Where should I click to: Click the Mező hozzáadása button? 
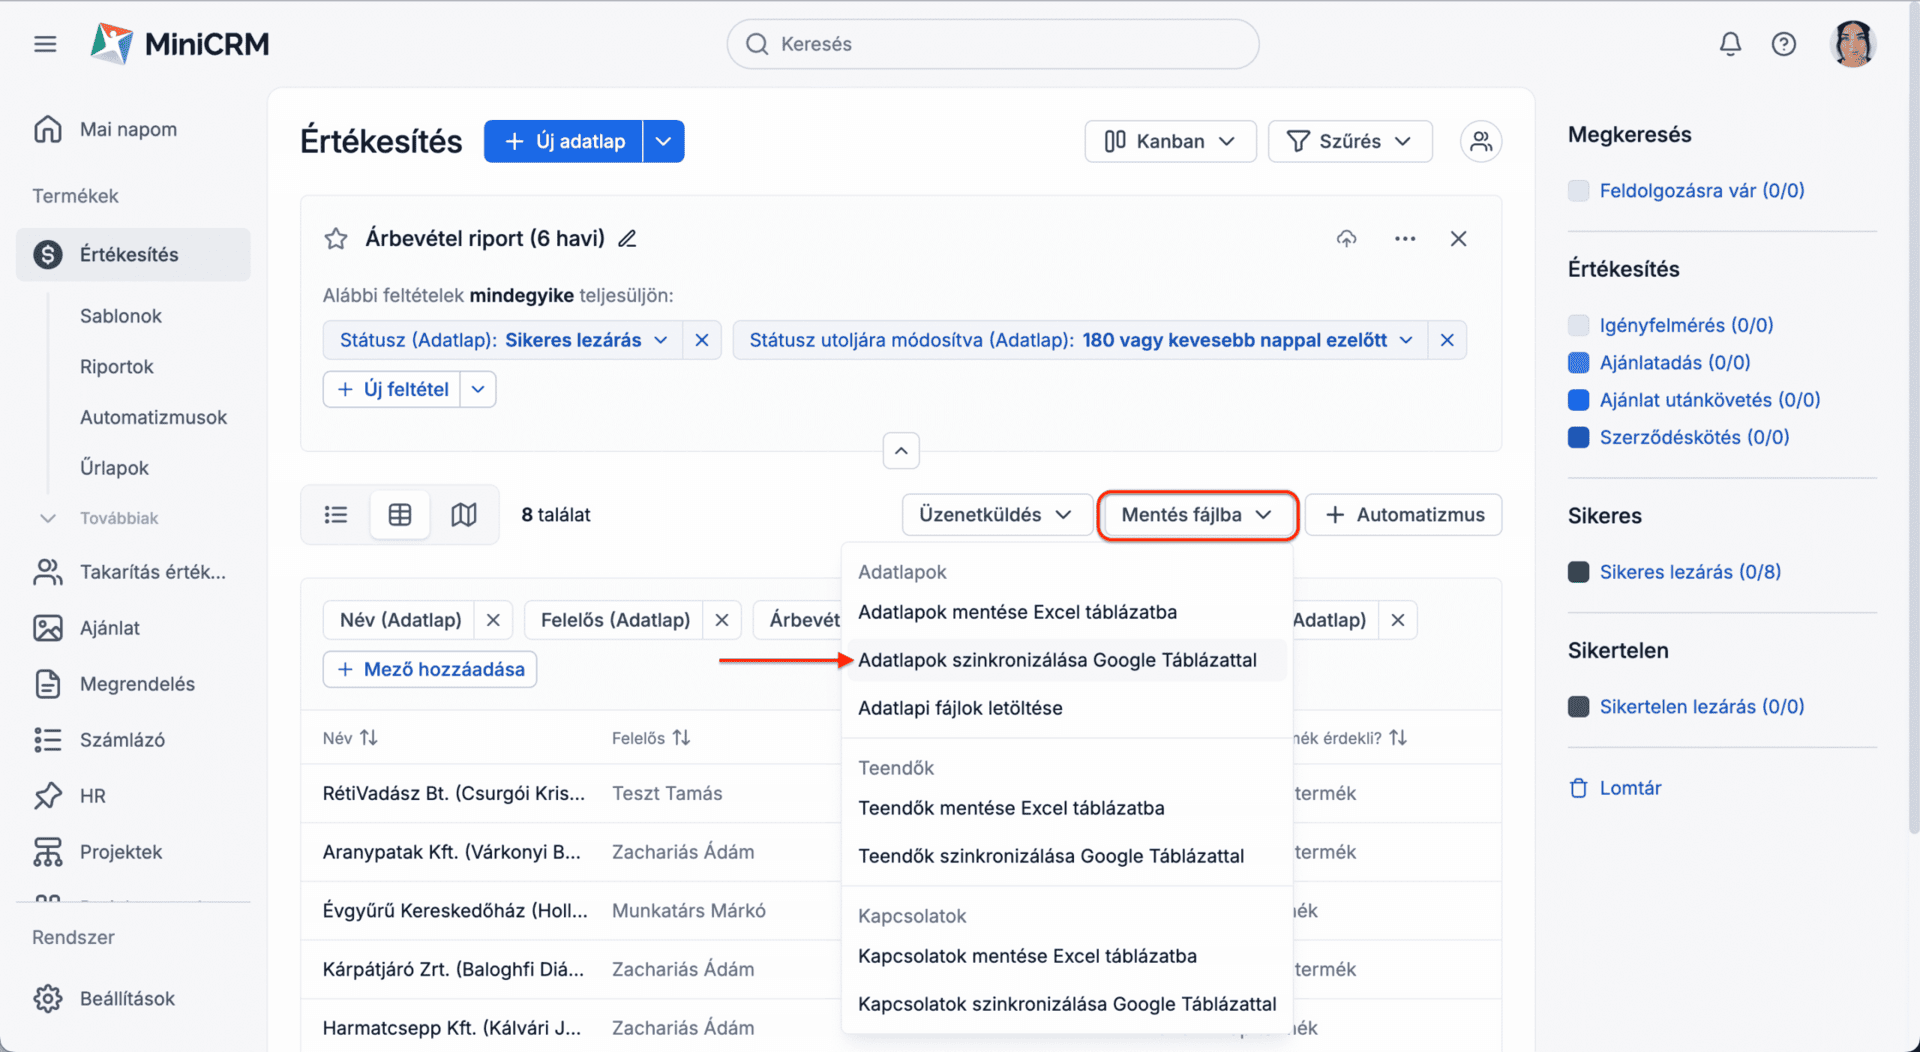click(x=430, y=669)
